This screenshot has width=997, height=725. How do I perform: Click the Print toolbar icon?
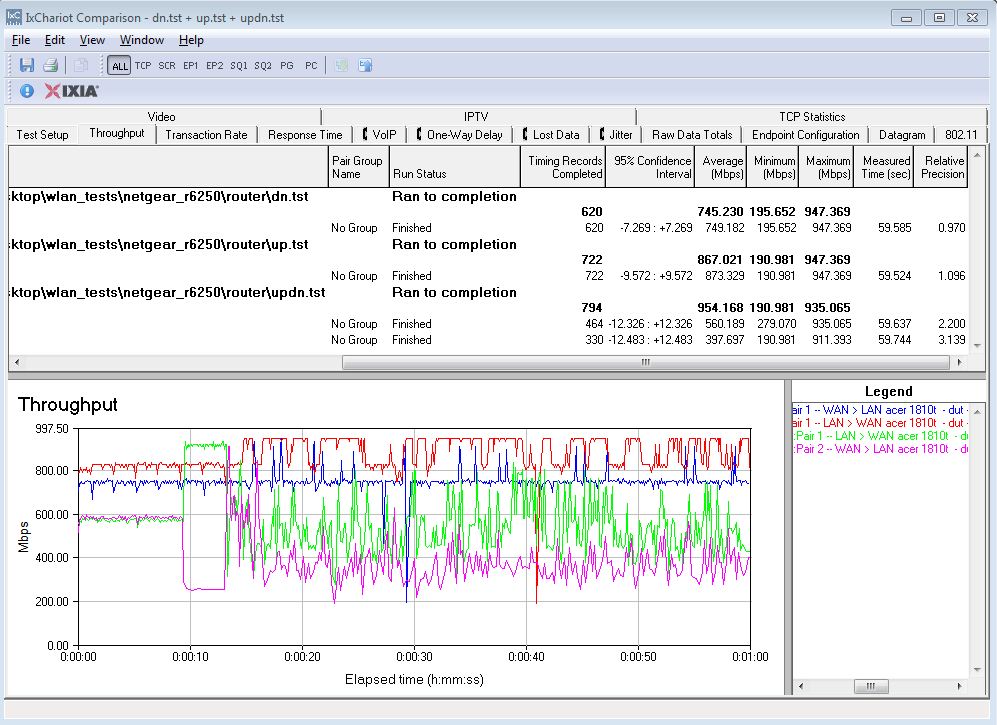click(x=51, y=65)
